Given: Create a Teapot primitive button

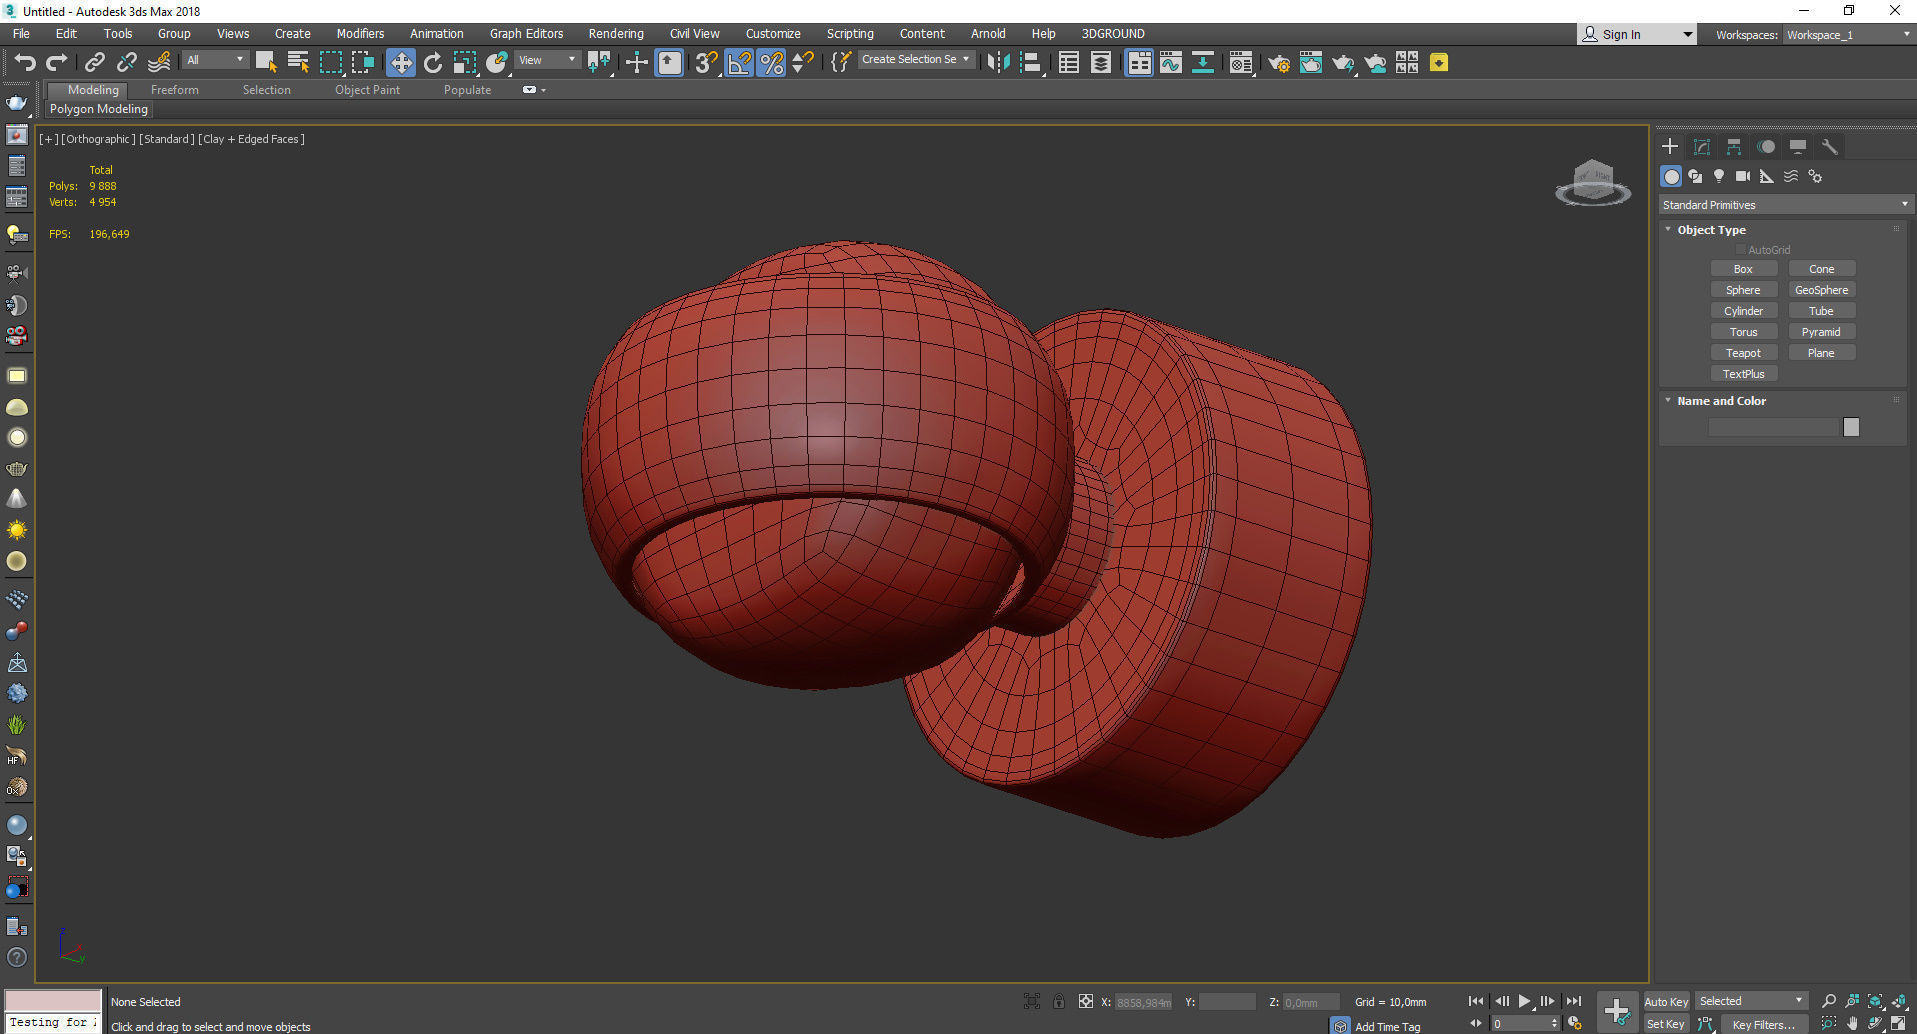Looking at the screenshot, I should coord(1743,353).
